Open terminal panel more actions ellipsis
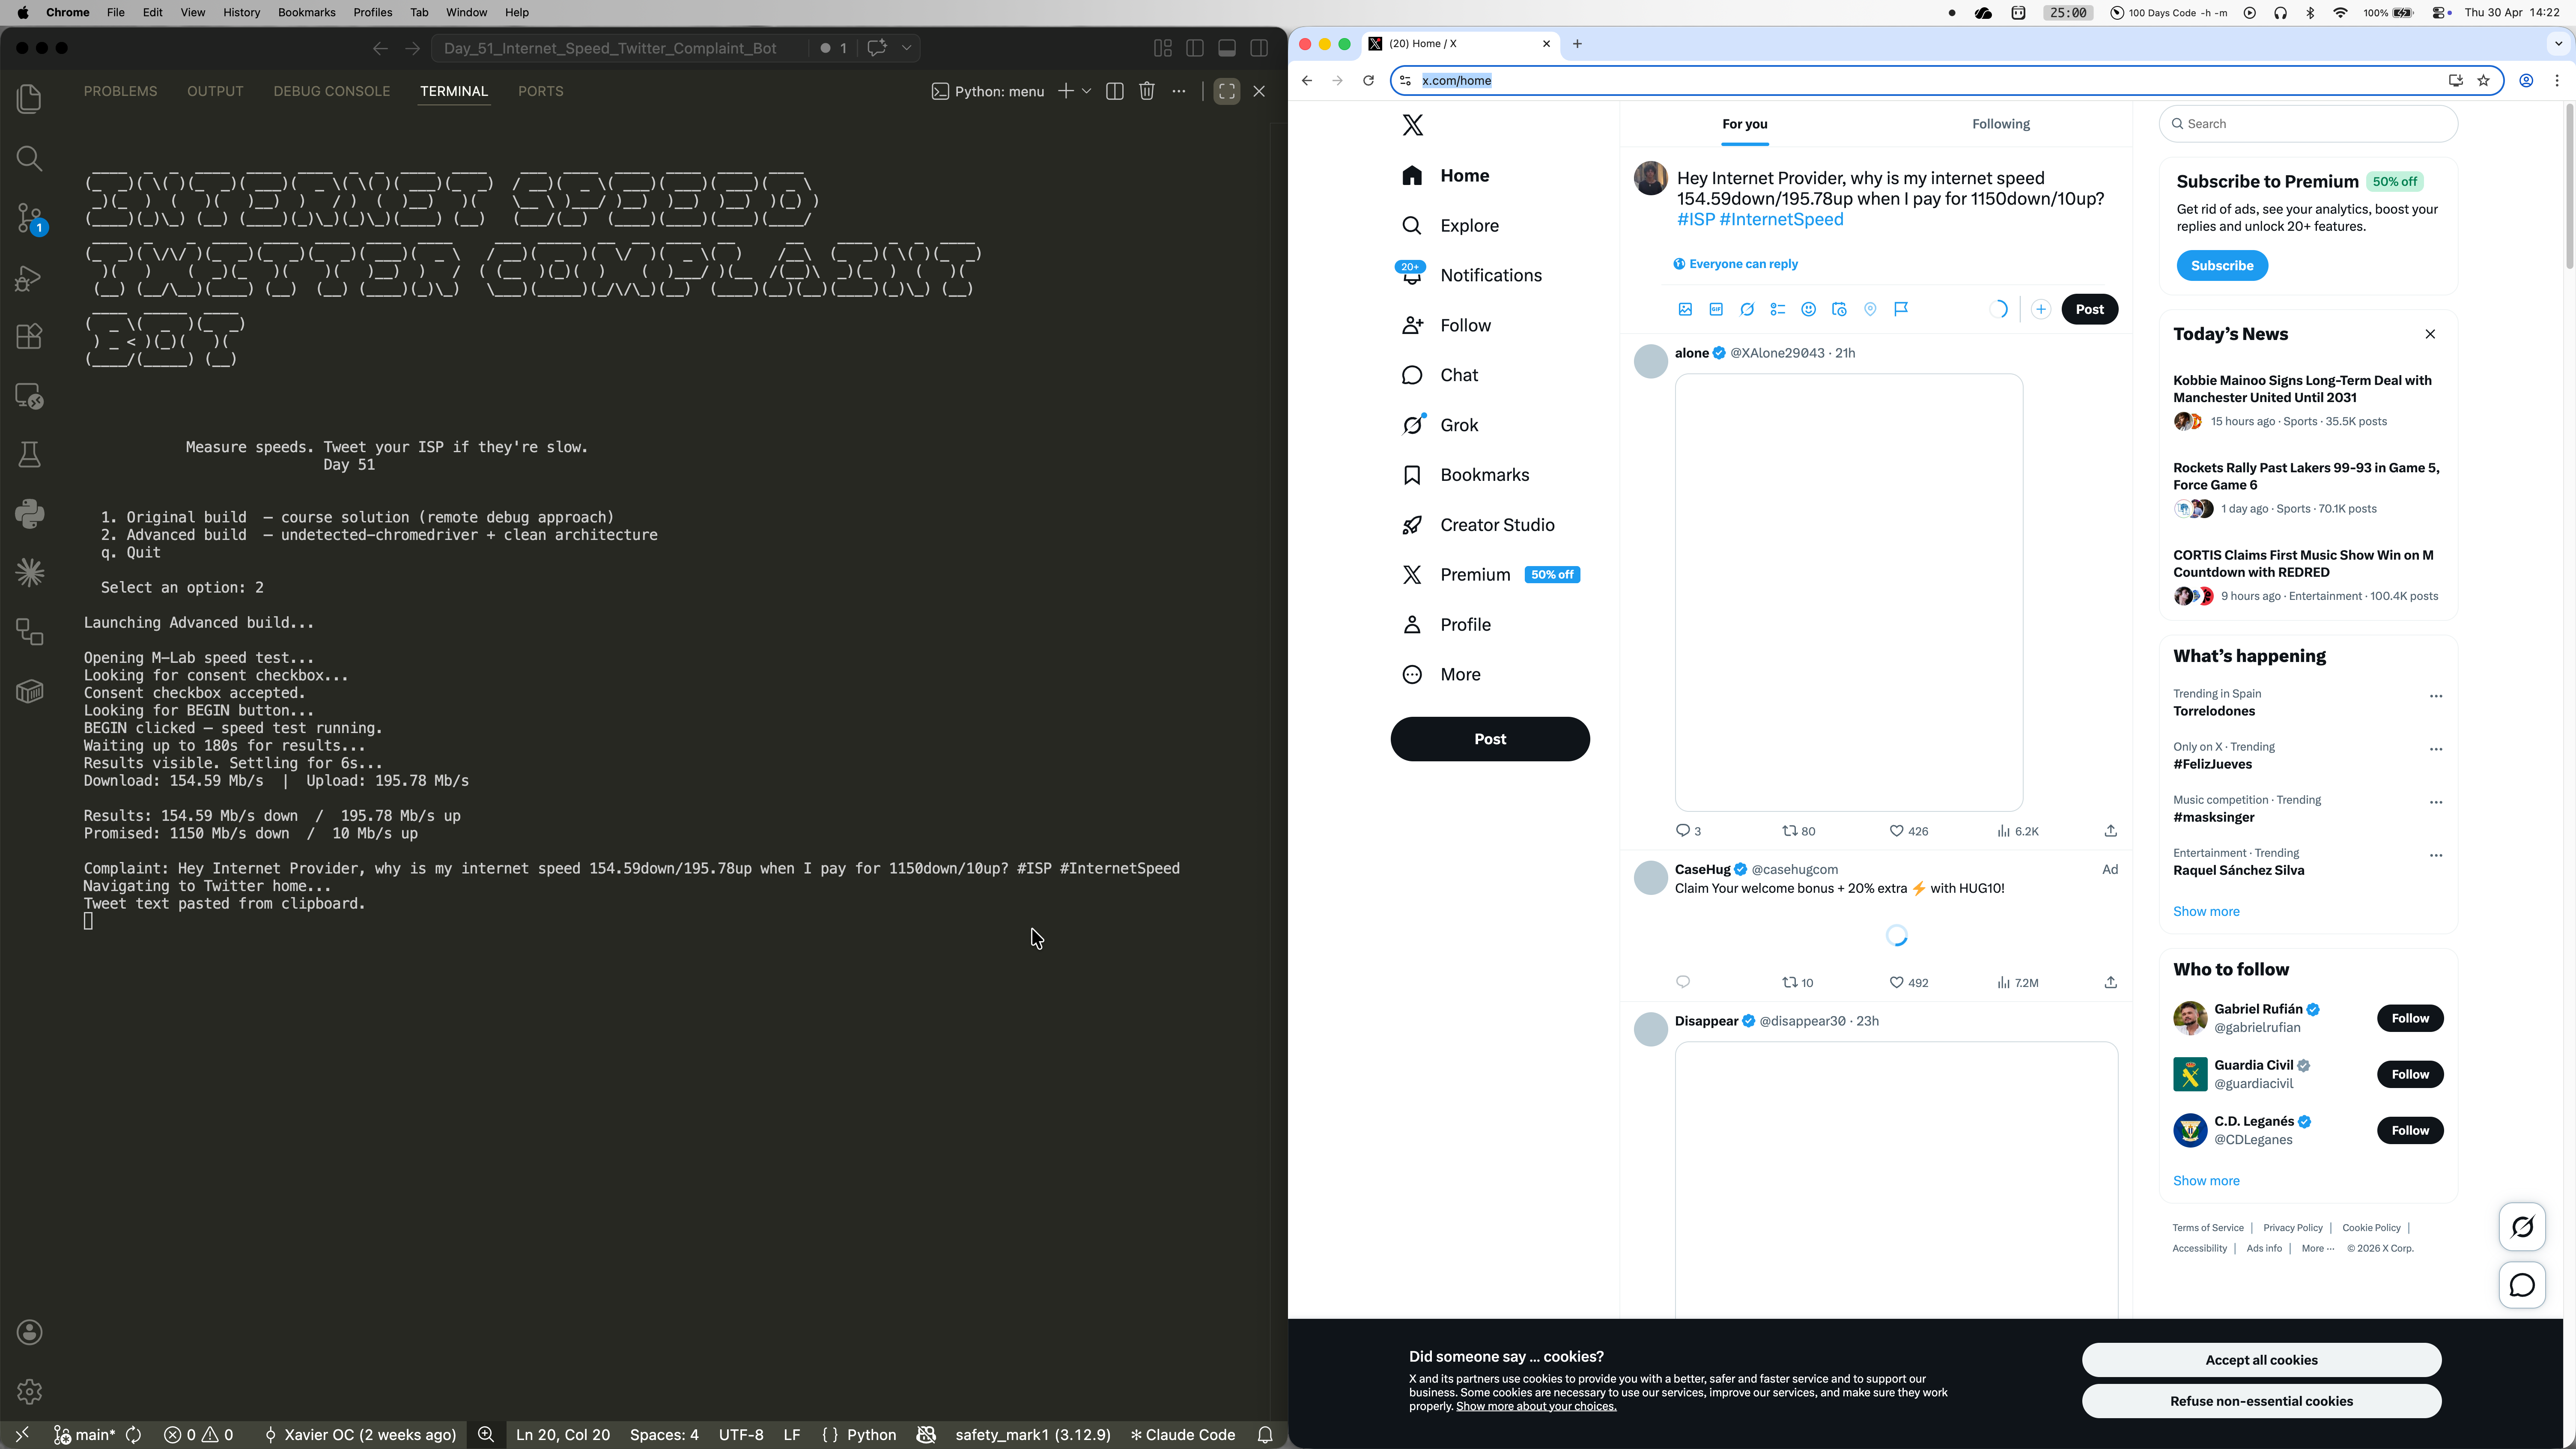Viewport: 2576px width, 1449px height. (x=1179, y=91)
